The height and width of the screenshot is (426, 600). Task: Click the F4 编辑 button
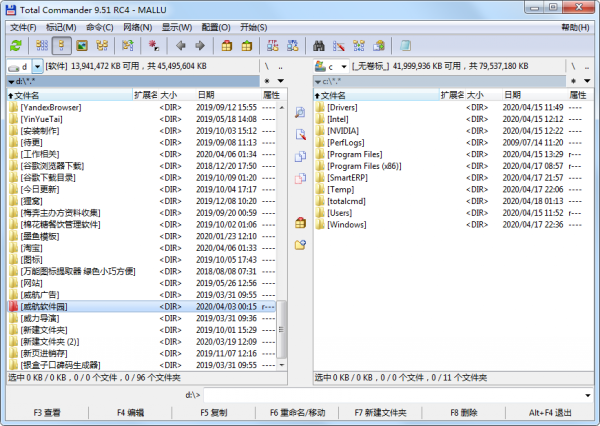130,413
